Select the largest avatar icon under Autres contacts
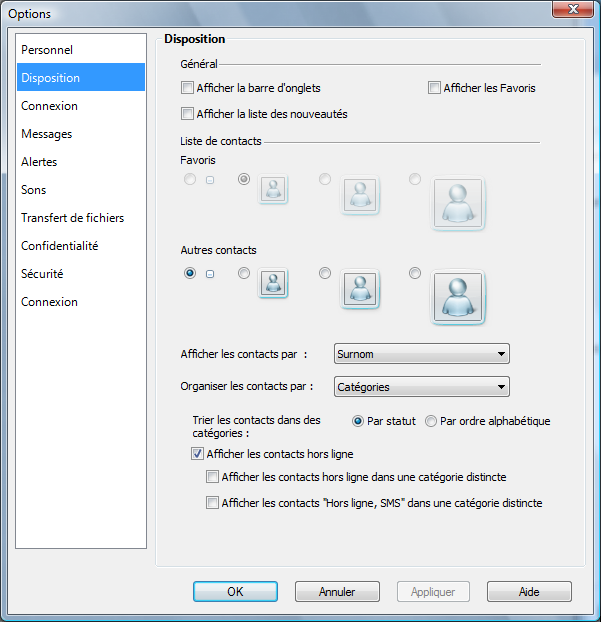Viewport: 601px width, 622px height. tap(458, 298)
